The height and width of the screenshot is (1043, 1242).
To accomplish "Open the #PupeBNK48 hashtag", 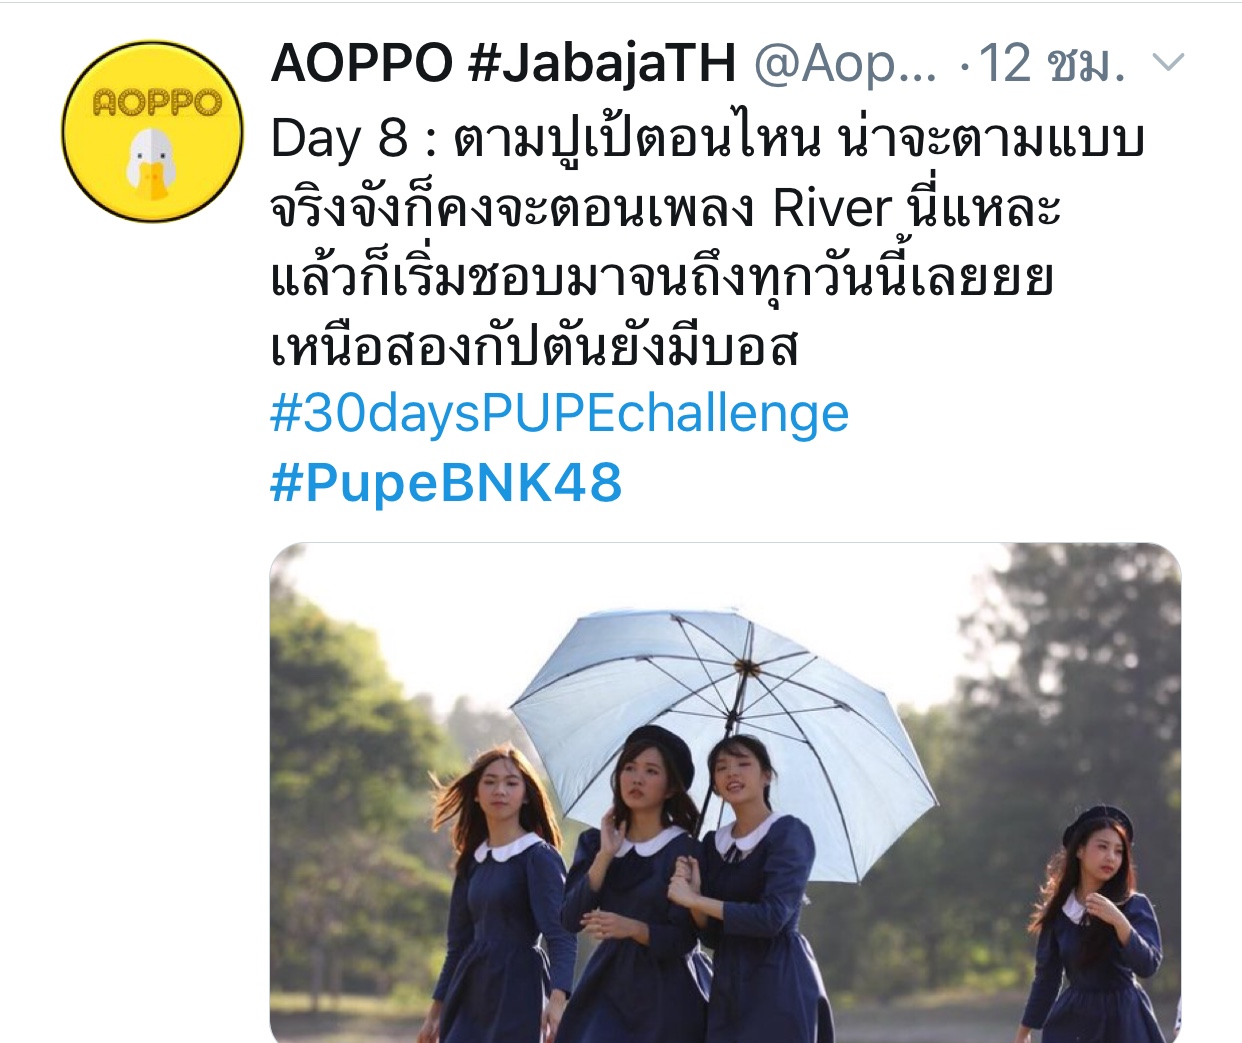I will coord(446,483).
